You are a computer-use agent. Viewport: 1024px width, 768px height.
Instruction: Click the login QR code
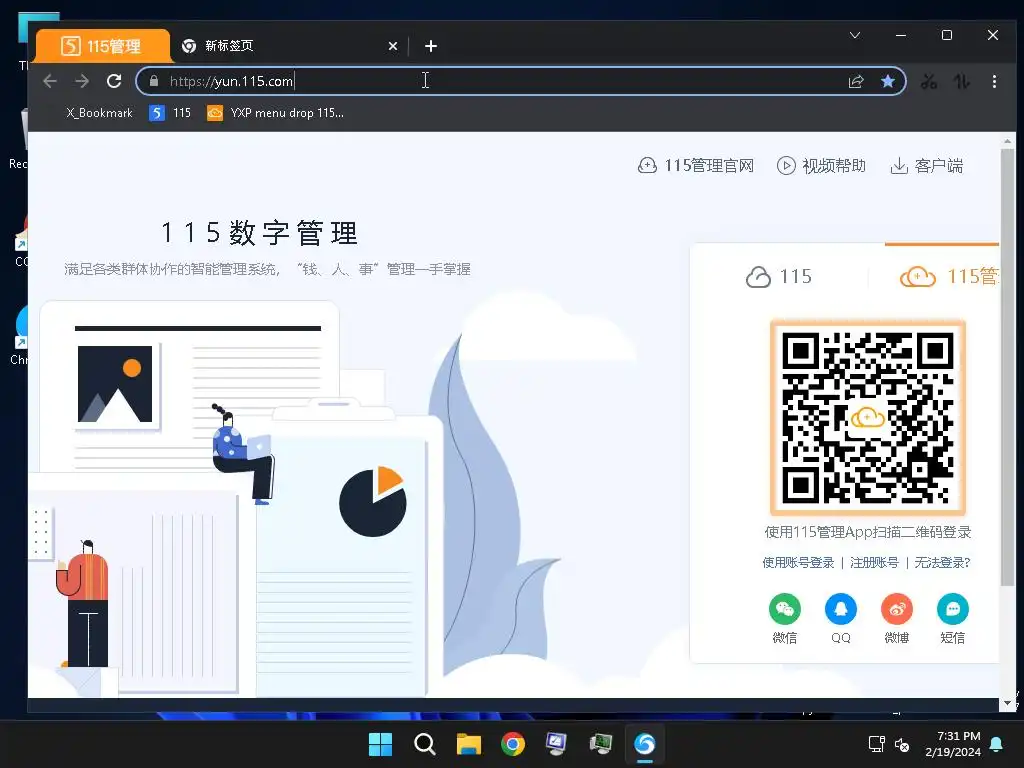point(867,418)
